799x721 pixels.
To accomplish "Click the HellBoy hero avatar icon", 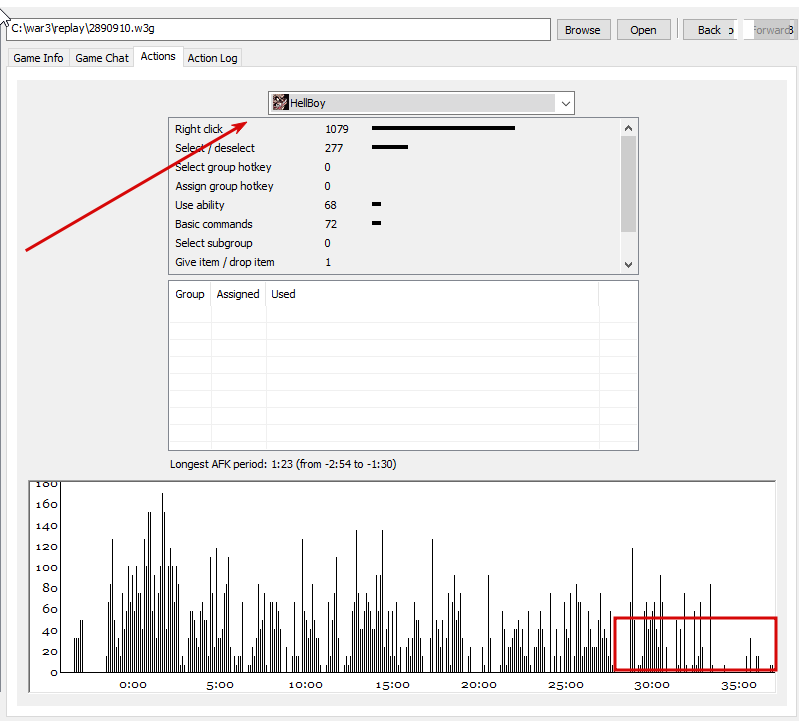I will [x=280, y=102].
